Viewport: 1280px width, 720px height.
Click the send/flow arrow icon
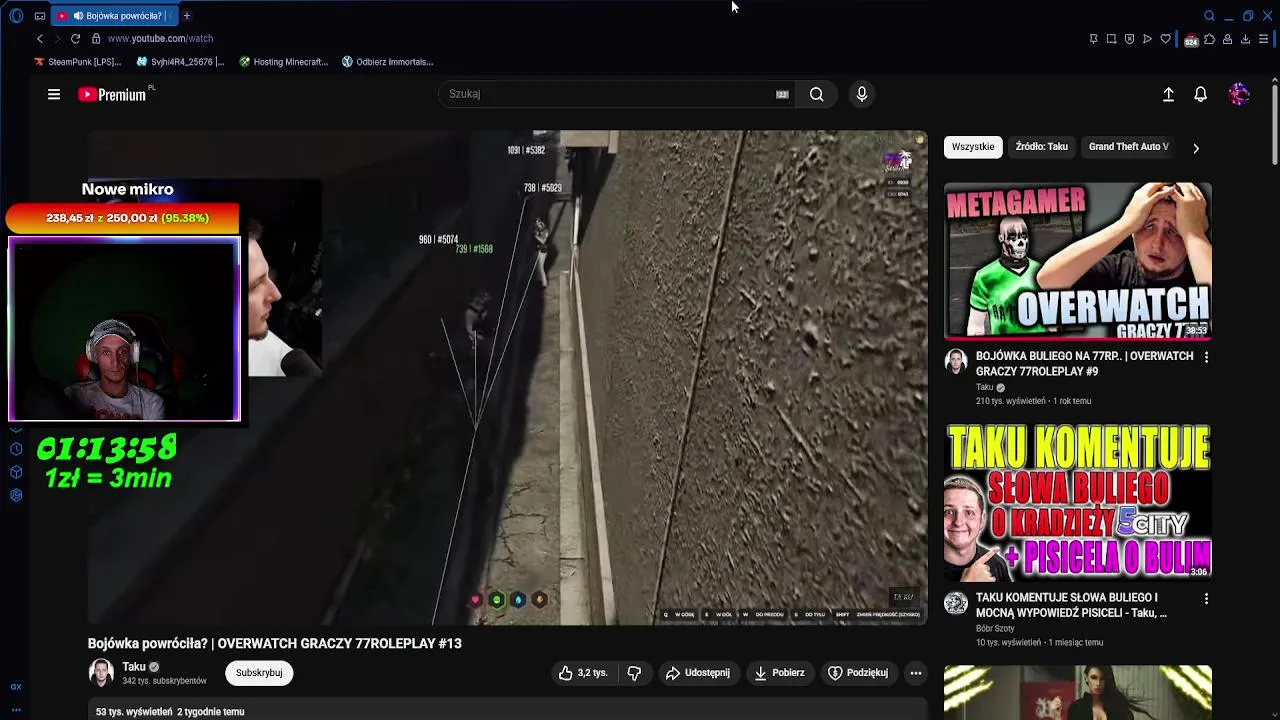coord(1147,39)
